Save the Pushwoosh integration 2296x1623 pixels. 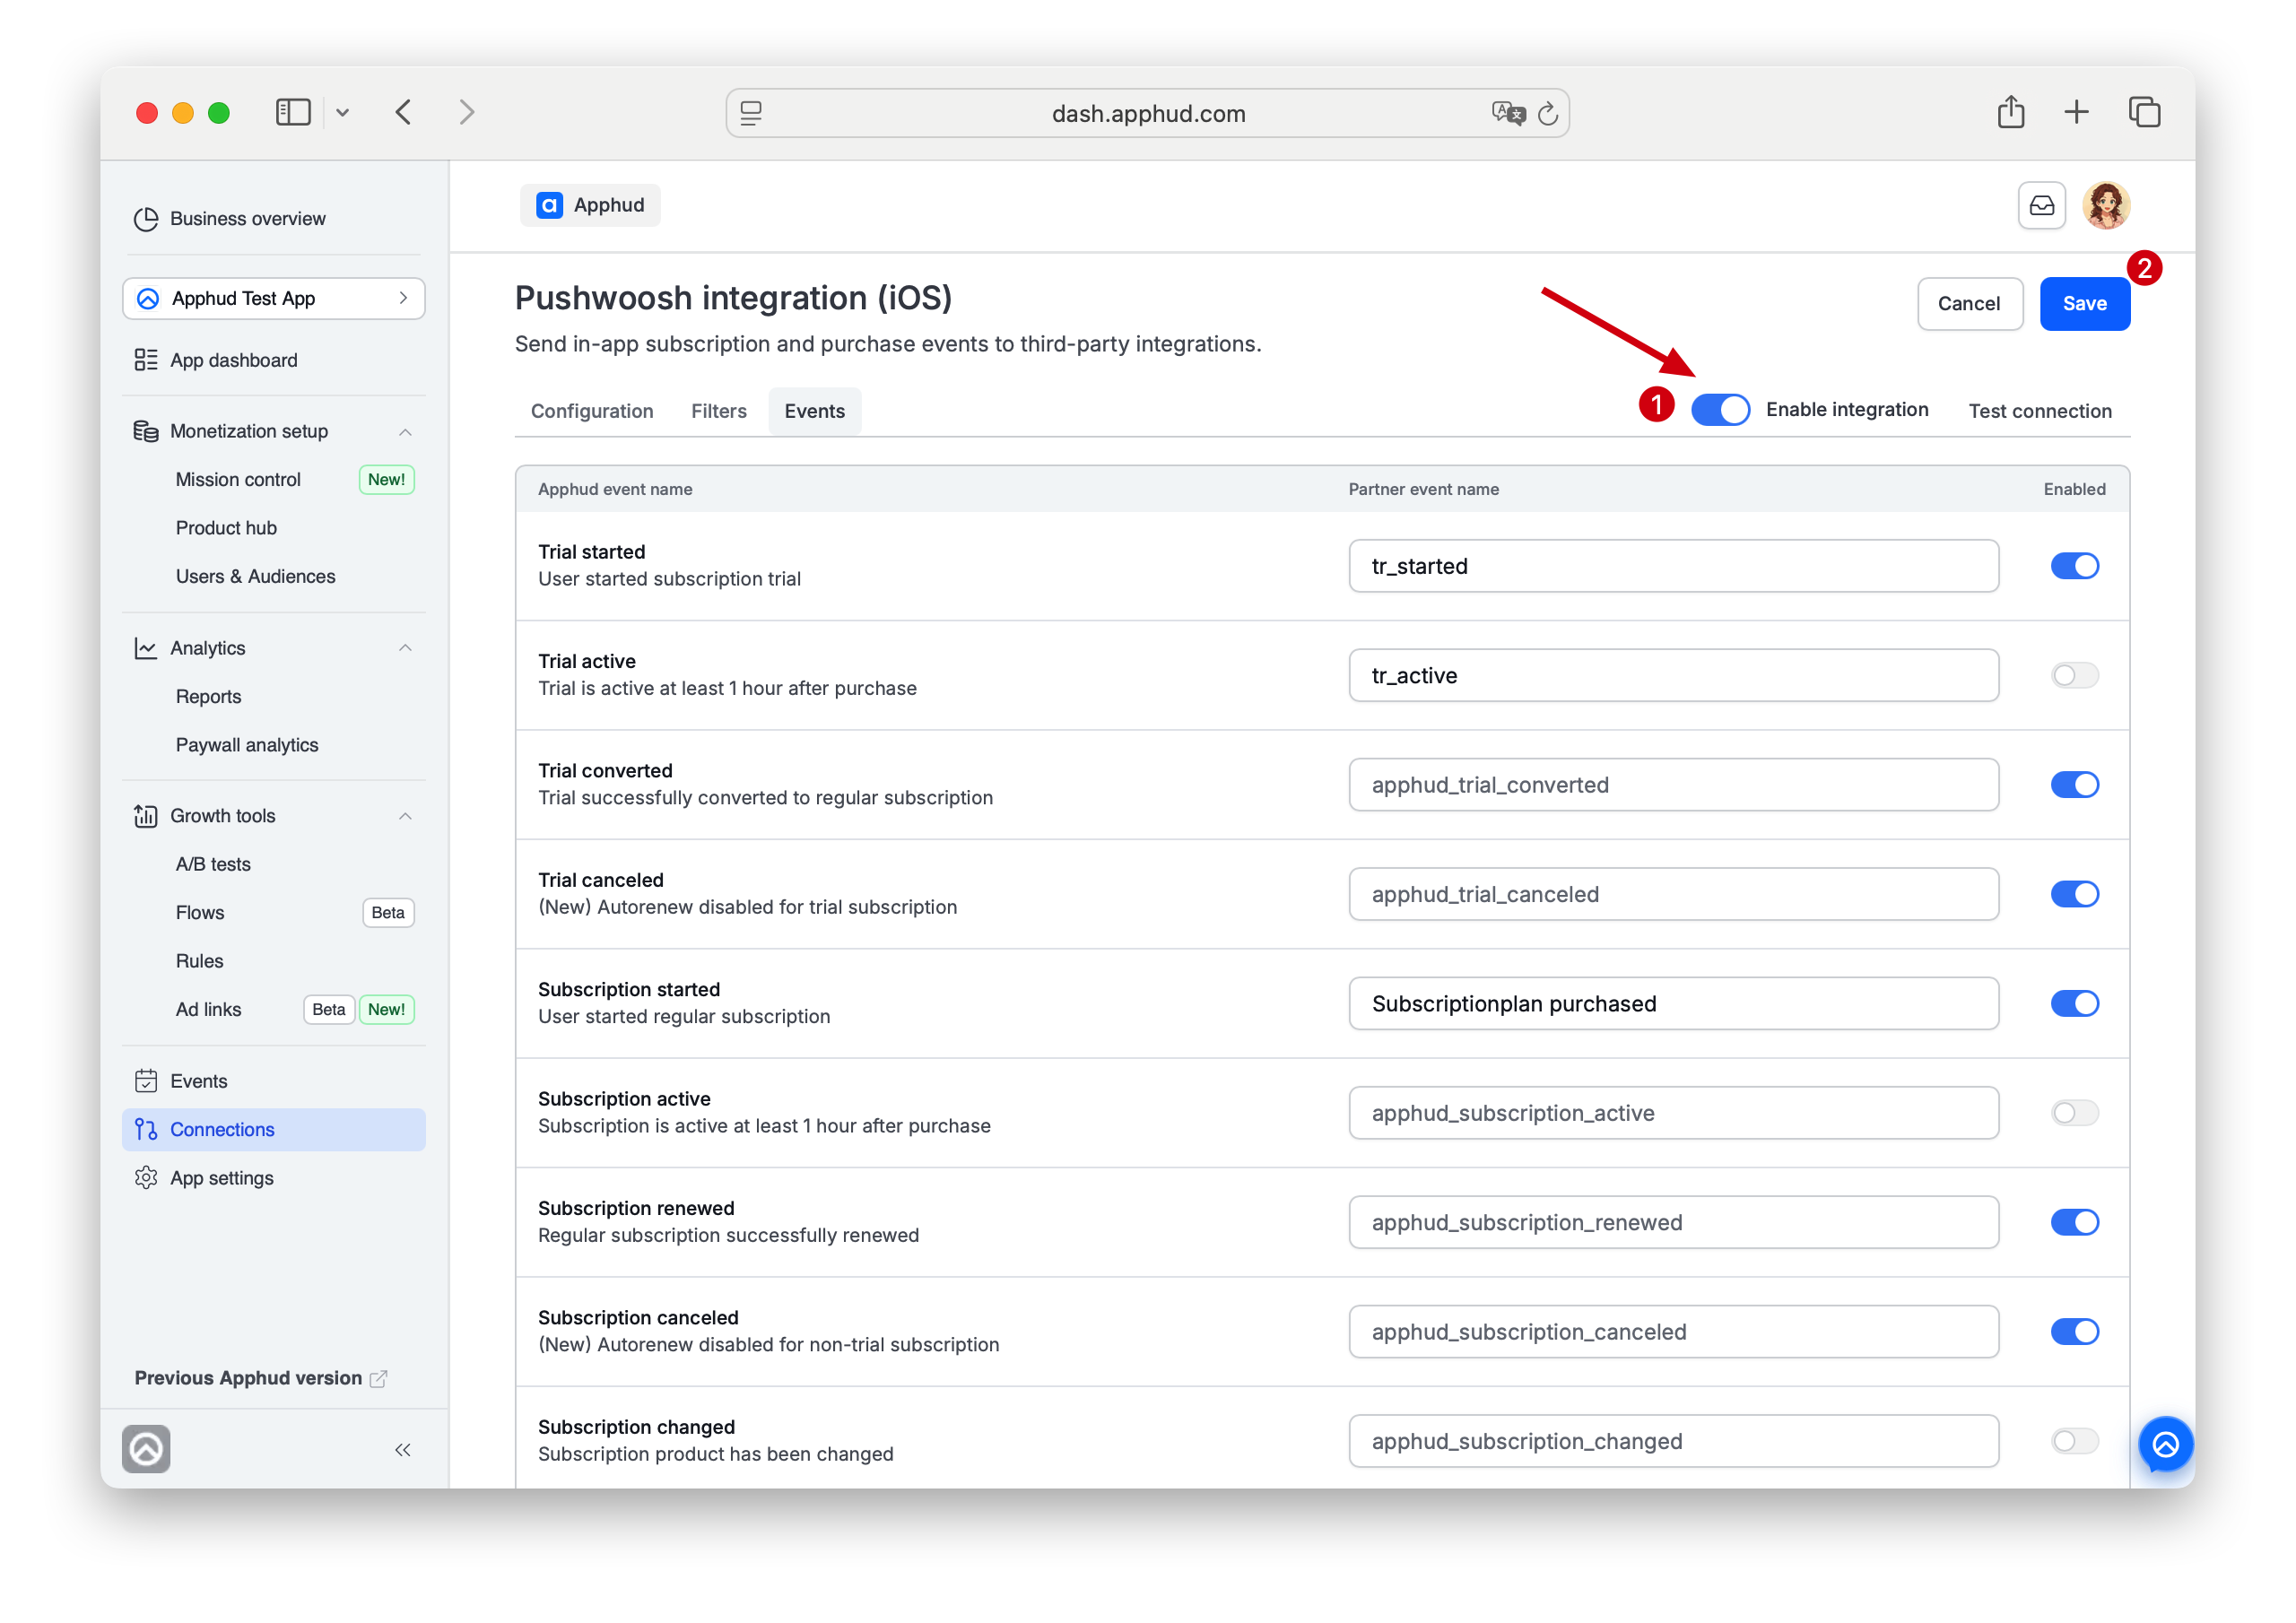2084,303
